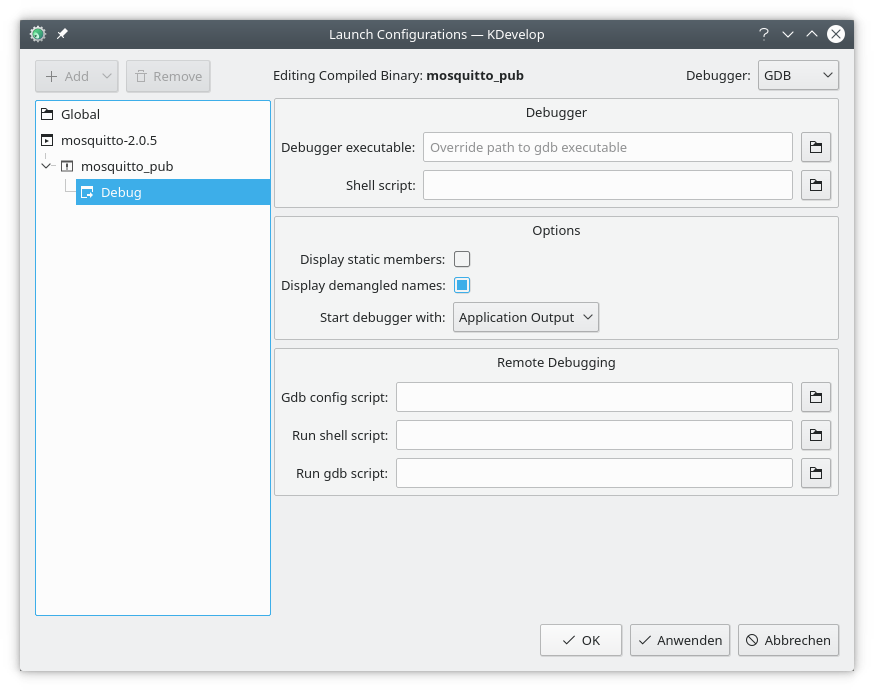Focus the Run shell script field
The height and width of the screenshot is (691, 874).
pyautogui.click(x=594, y=435)
